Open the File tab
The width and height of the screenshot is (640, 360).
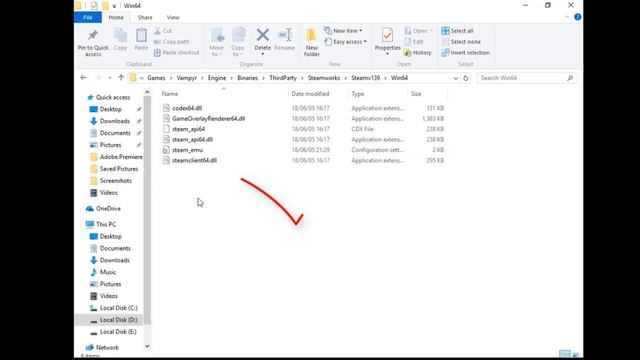coord(88,18)
